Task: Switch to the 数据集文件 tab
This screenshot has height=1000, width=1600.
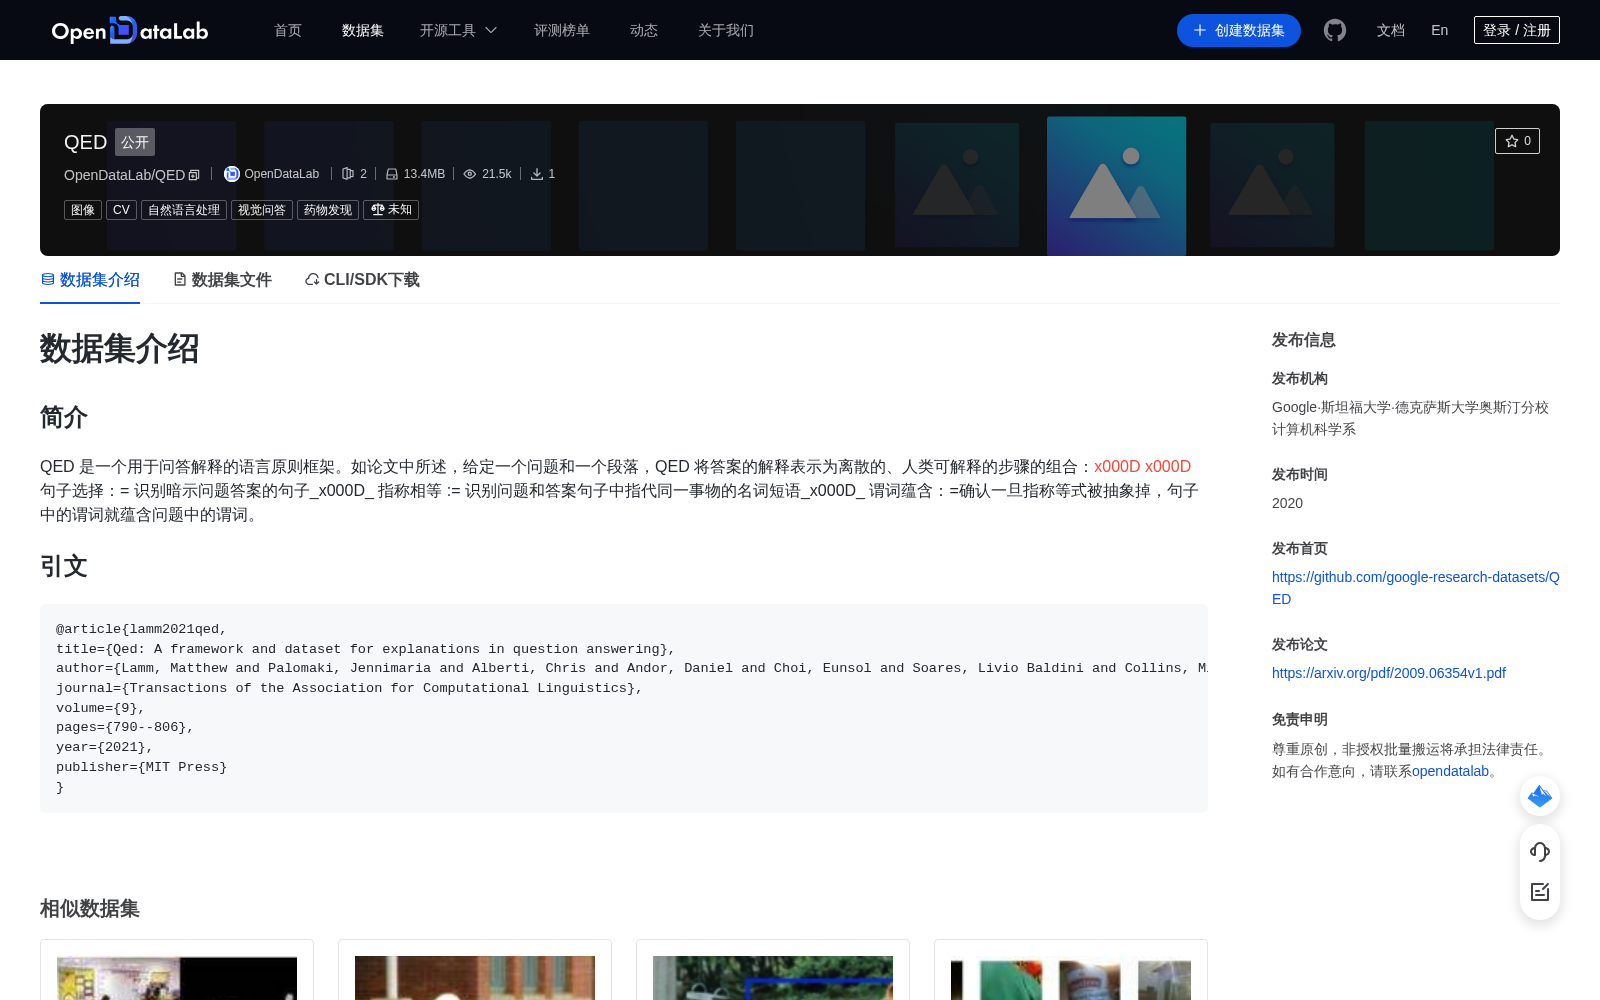Action: pos(222,280)
